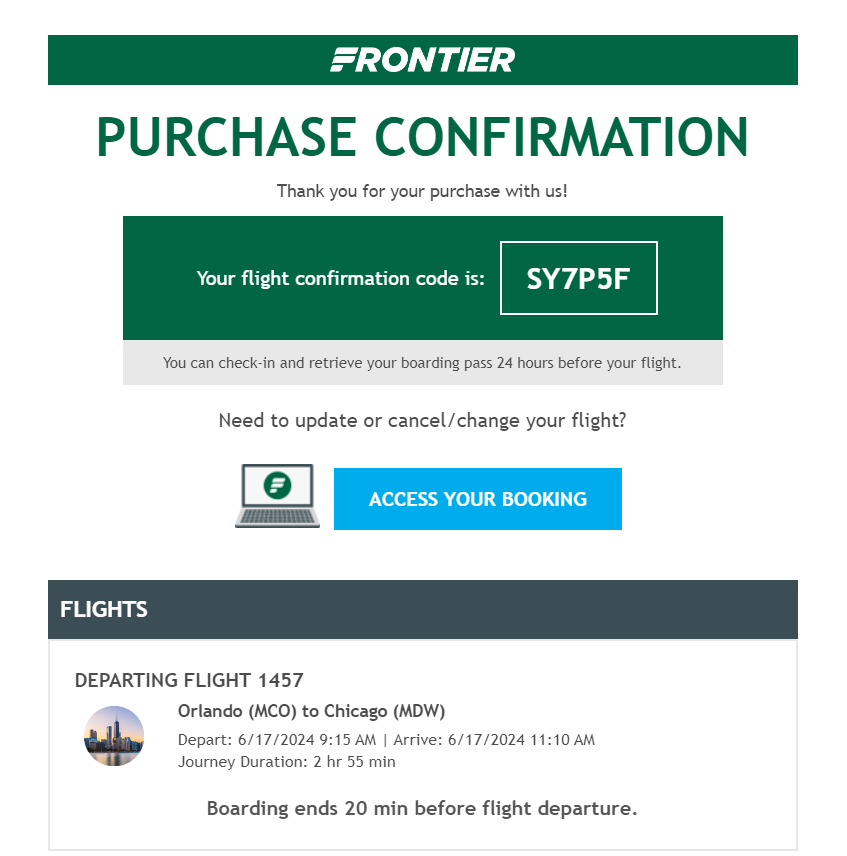Click the Frontier logo in the green banner
The width and height of the screenshot is (847, 856).
[422, 60]
